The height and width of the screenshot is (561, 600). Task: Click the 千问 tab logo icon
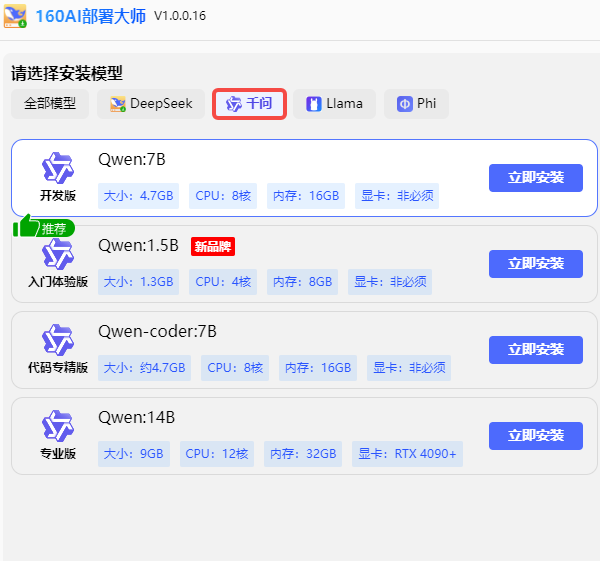tap(234, 104)
